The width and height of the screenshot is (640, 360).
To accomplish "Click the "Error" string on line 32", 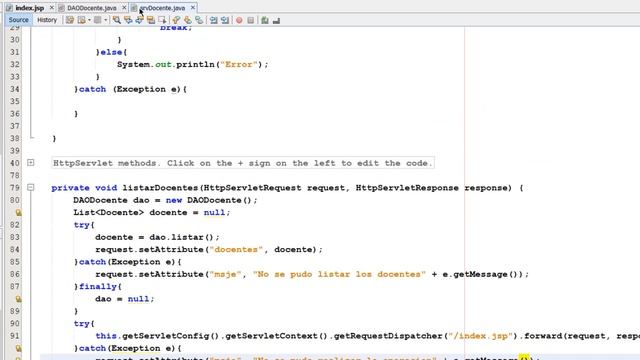I will click(239, 64).
